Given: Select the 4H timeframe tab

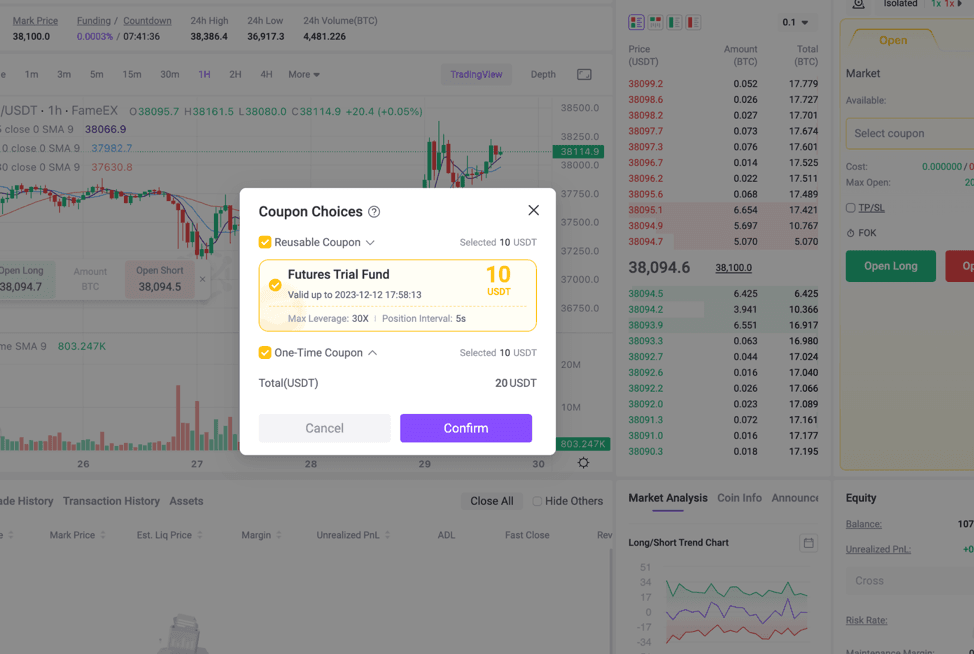Looking at the screenshot, I should coord(266,75).
